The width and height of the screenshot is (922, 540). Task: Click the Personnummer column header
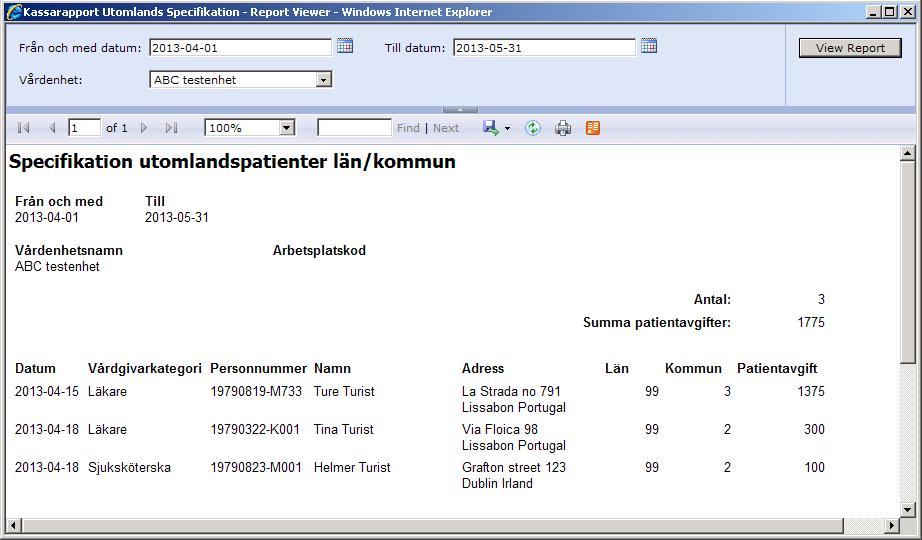pyautogui.click(x=258, y=368)
